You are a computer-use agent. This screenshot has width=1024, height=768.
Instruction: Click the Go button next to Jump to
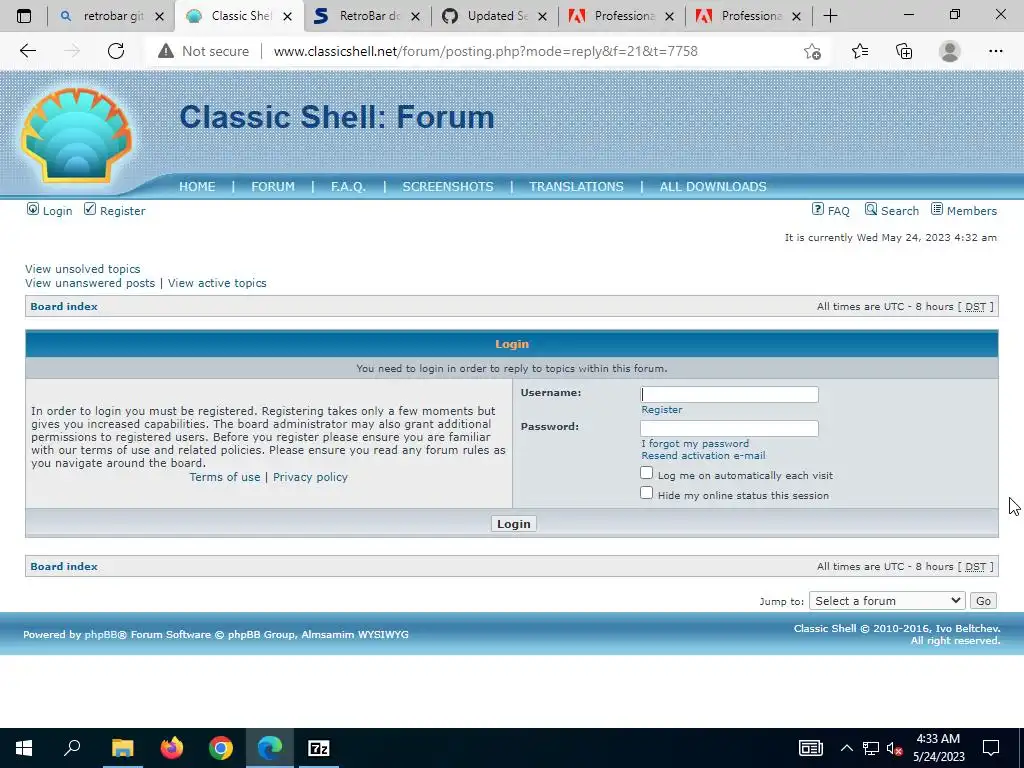(x=984, y=601)
